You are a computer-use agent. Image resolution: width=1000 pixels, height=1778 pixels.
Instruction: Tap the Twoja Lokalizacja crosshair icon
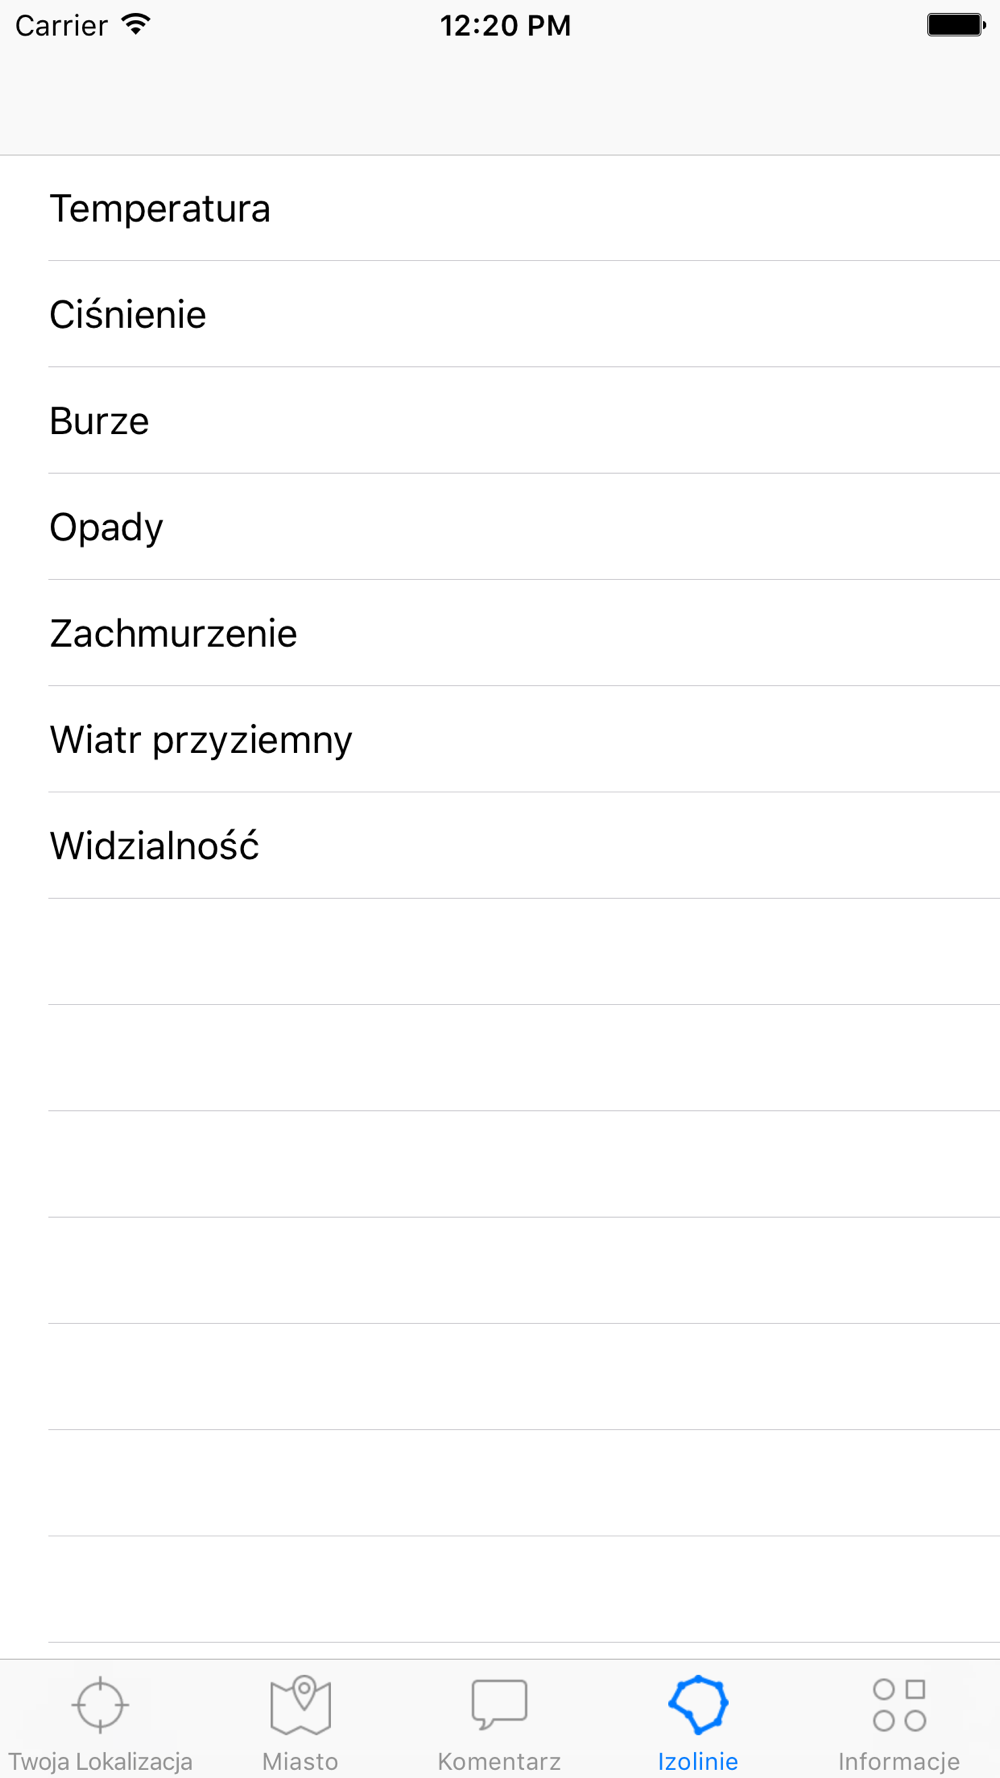coord(100,1705)
